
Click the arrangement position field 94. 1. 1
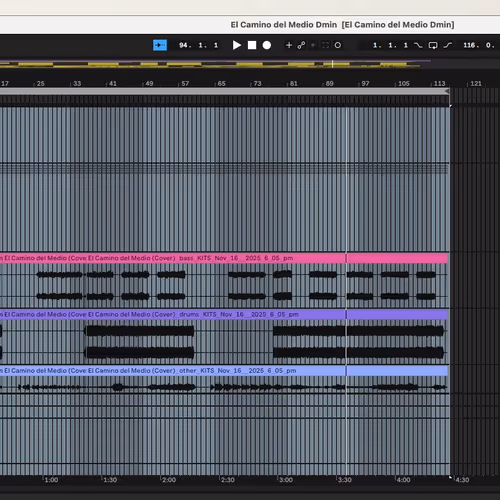click(198, 45)
